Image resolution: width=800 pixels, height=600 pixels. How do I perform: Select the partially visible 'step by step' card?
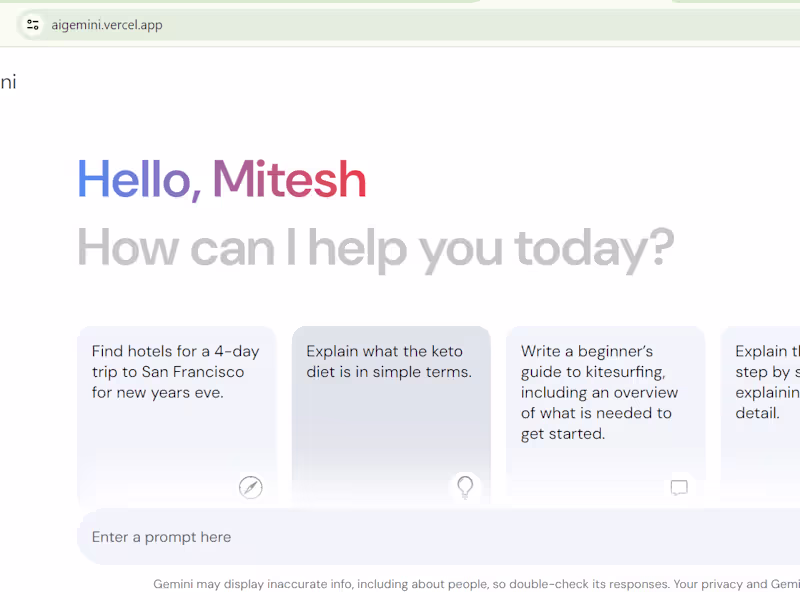pyautogui.click(x=760, y=417)
